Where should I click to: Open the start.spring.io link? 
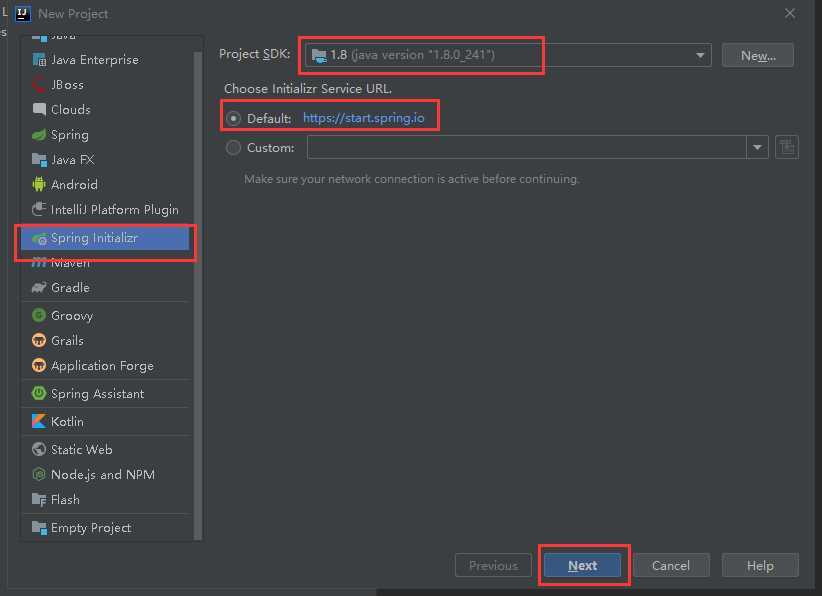point(364,118)
